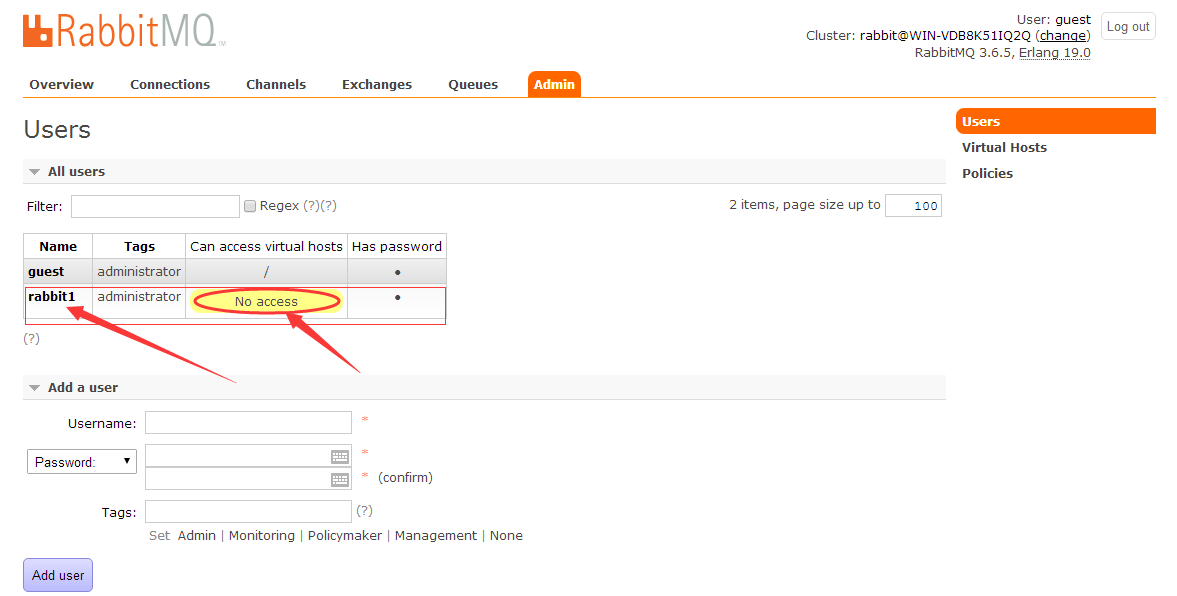Click the page size field

click(x=913, y=206)
